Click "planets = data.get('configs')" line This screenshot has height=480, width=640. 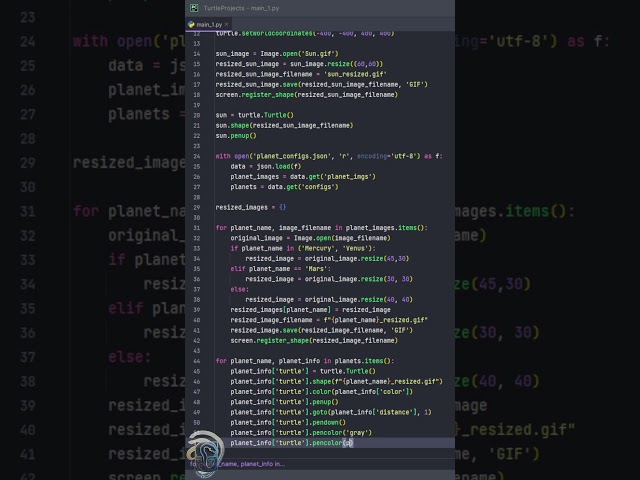tap(284, 187)
